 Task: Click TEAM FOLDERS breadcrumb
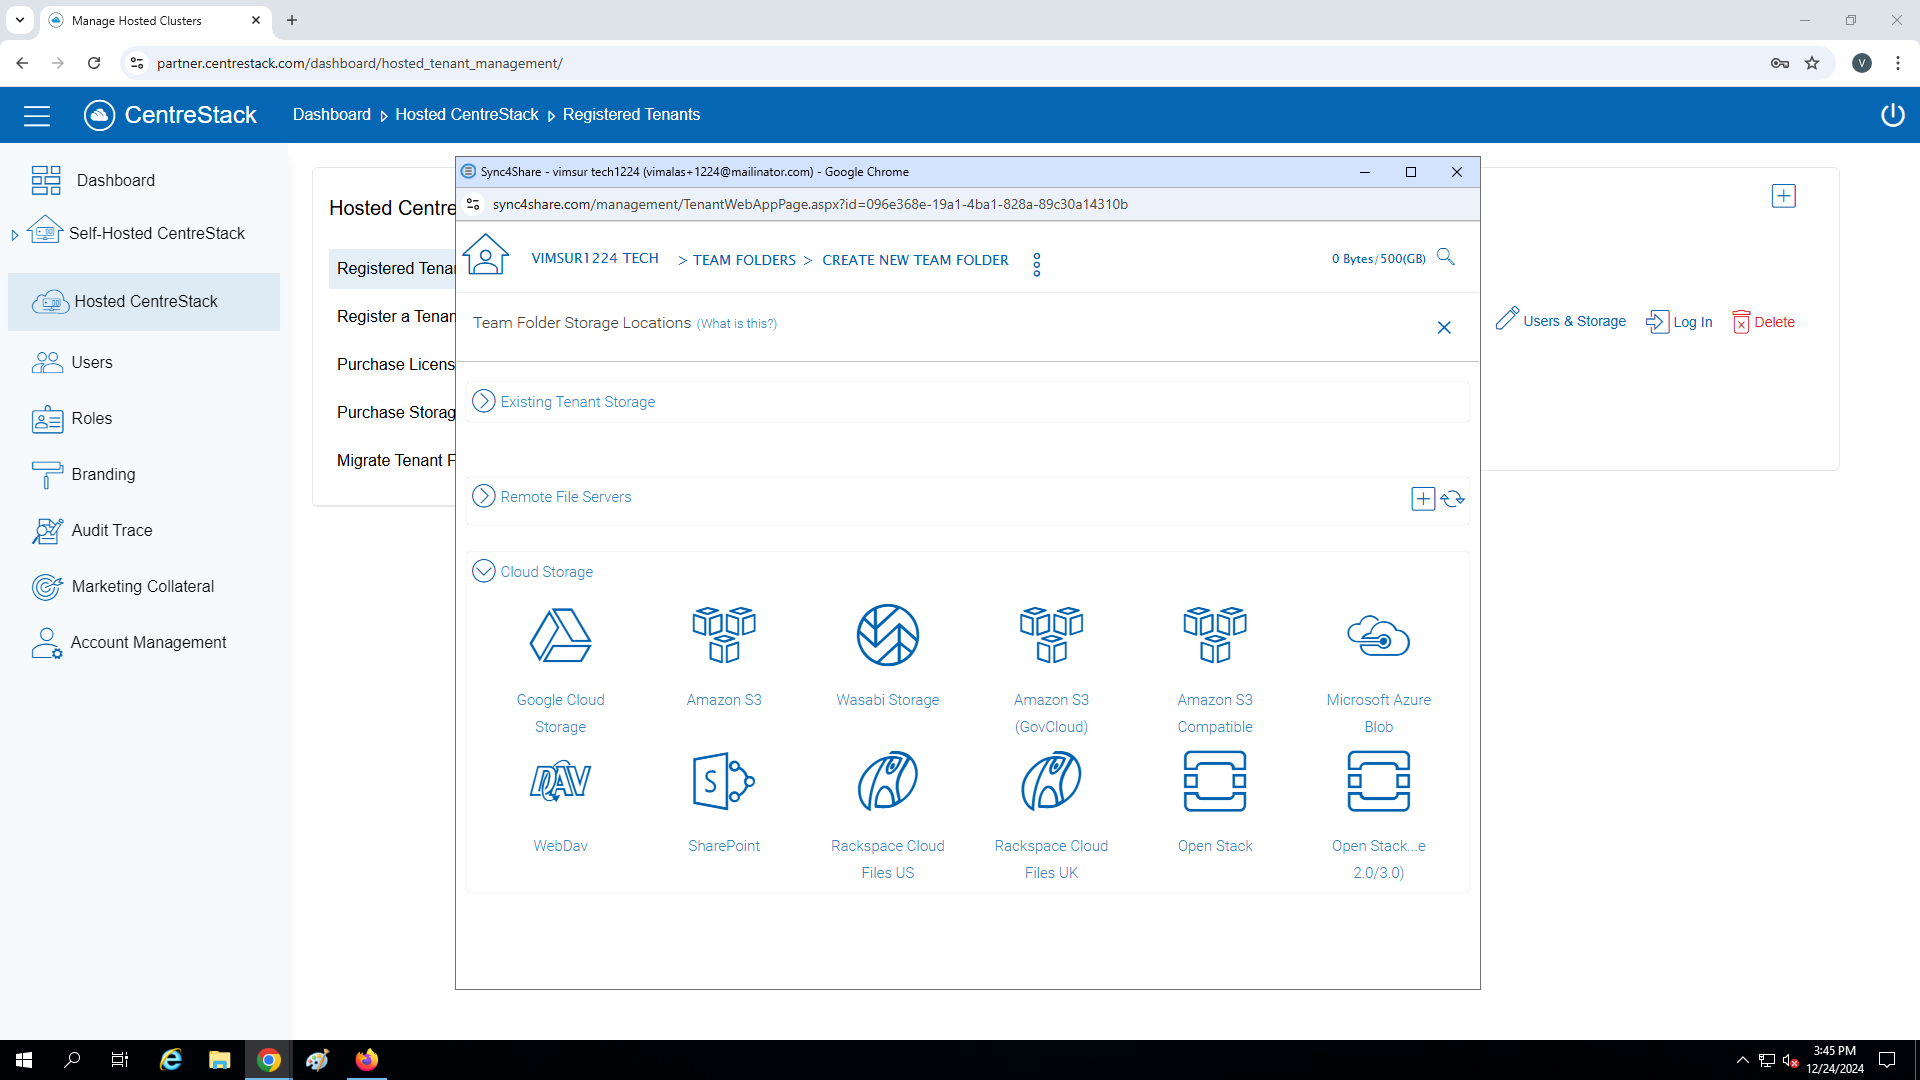pos(744,260)
